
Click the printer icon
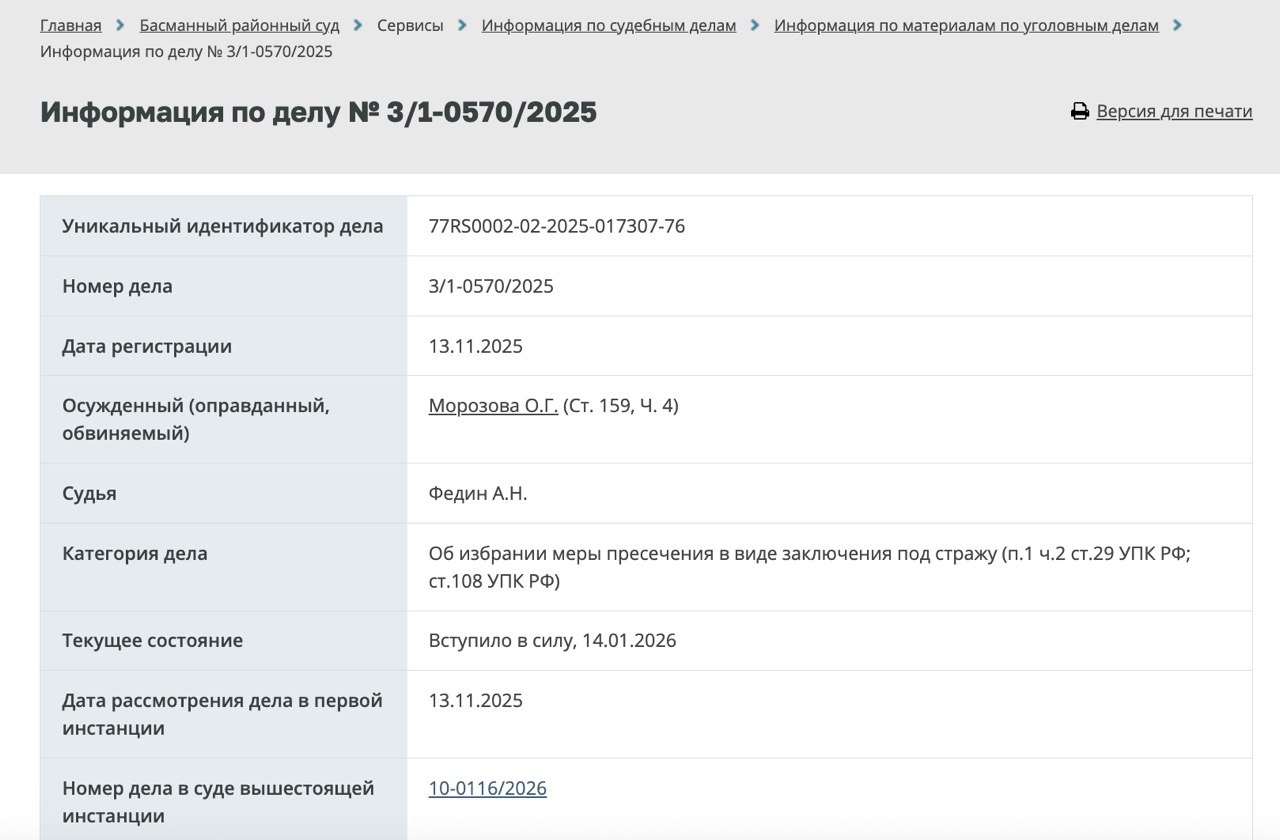[x=1080, y=111]
